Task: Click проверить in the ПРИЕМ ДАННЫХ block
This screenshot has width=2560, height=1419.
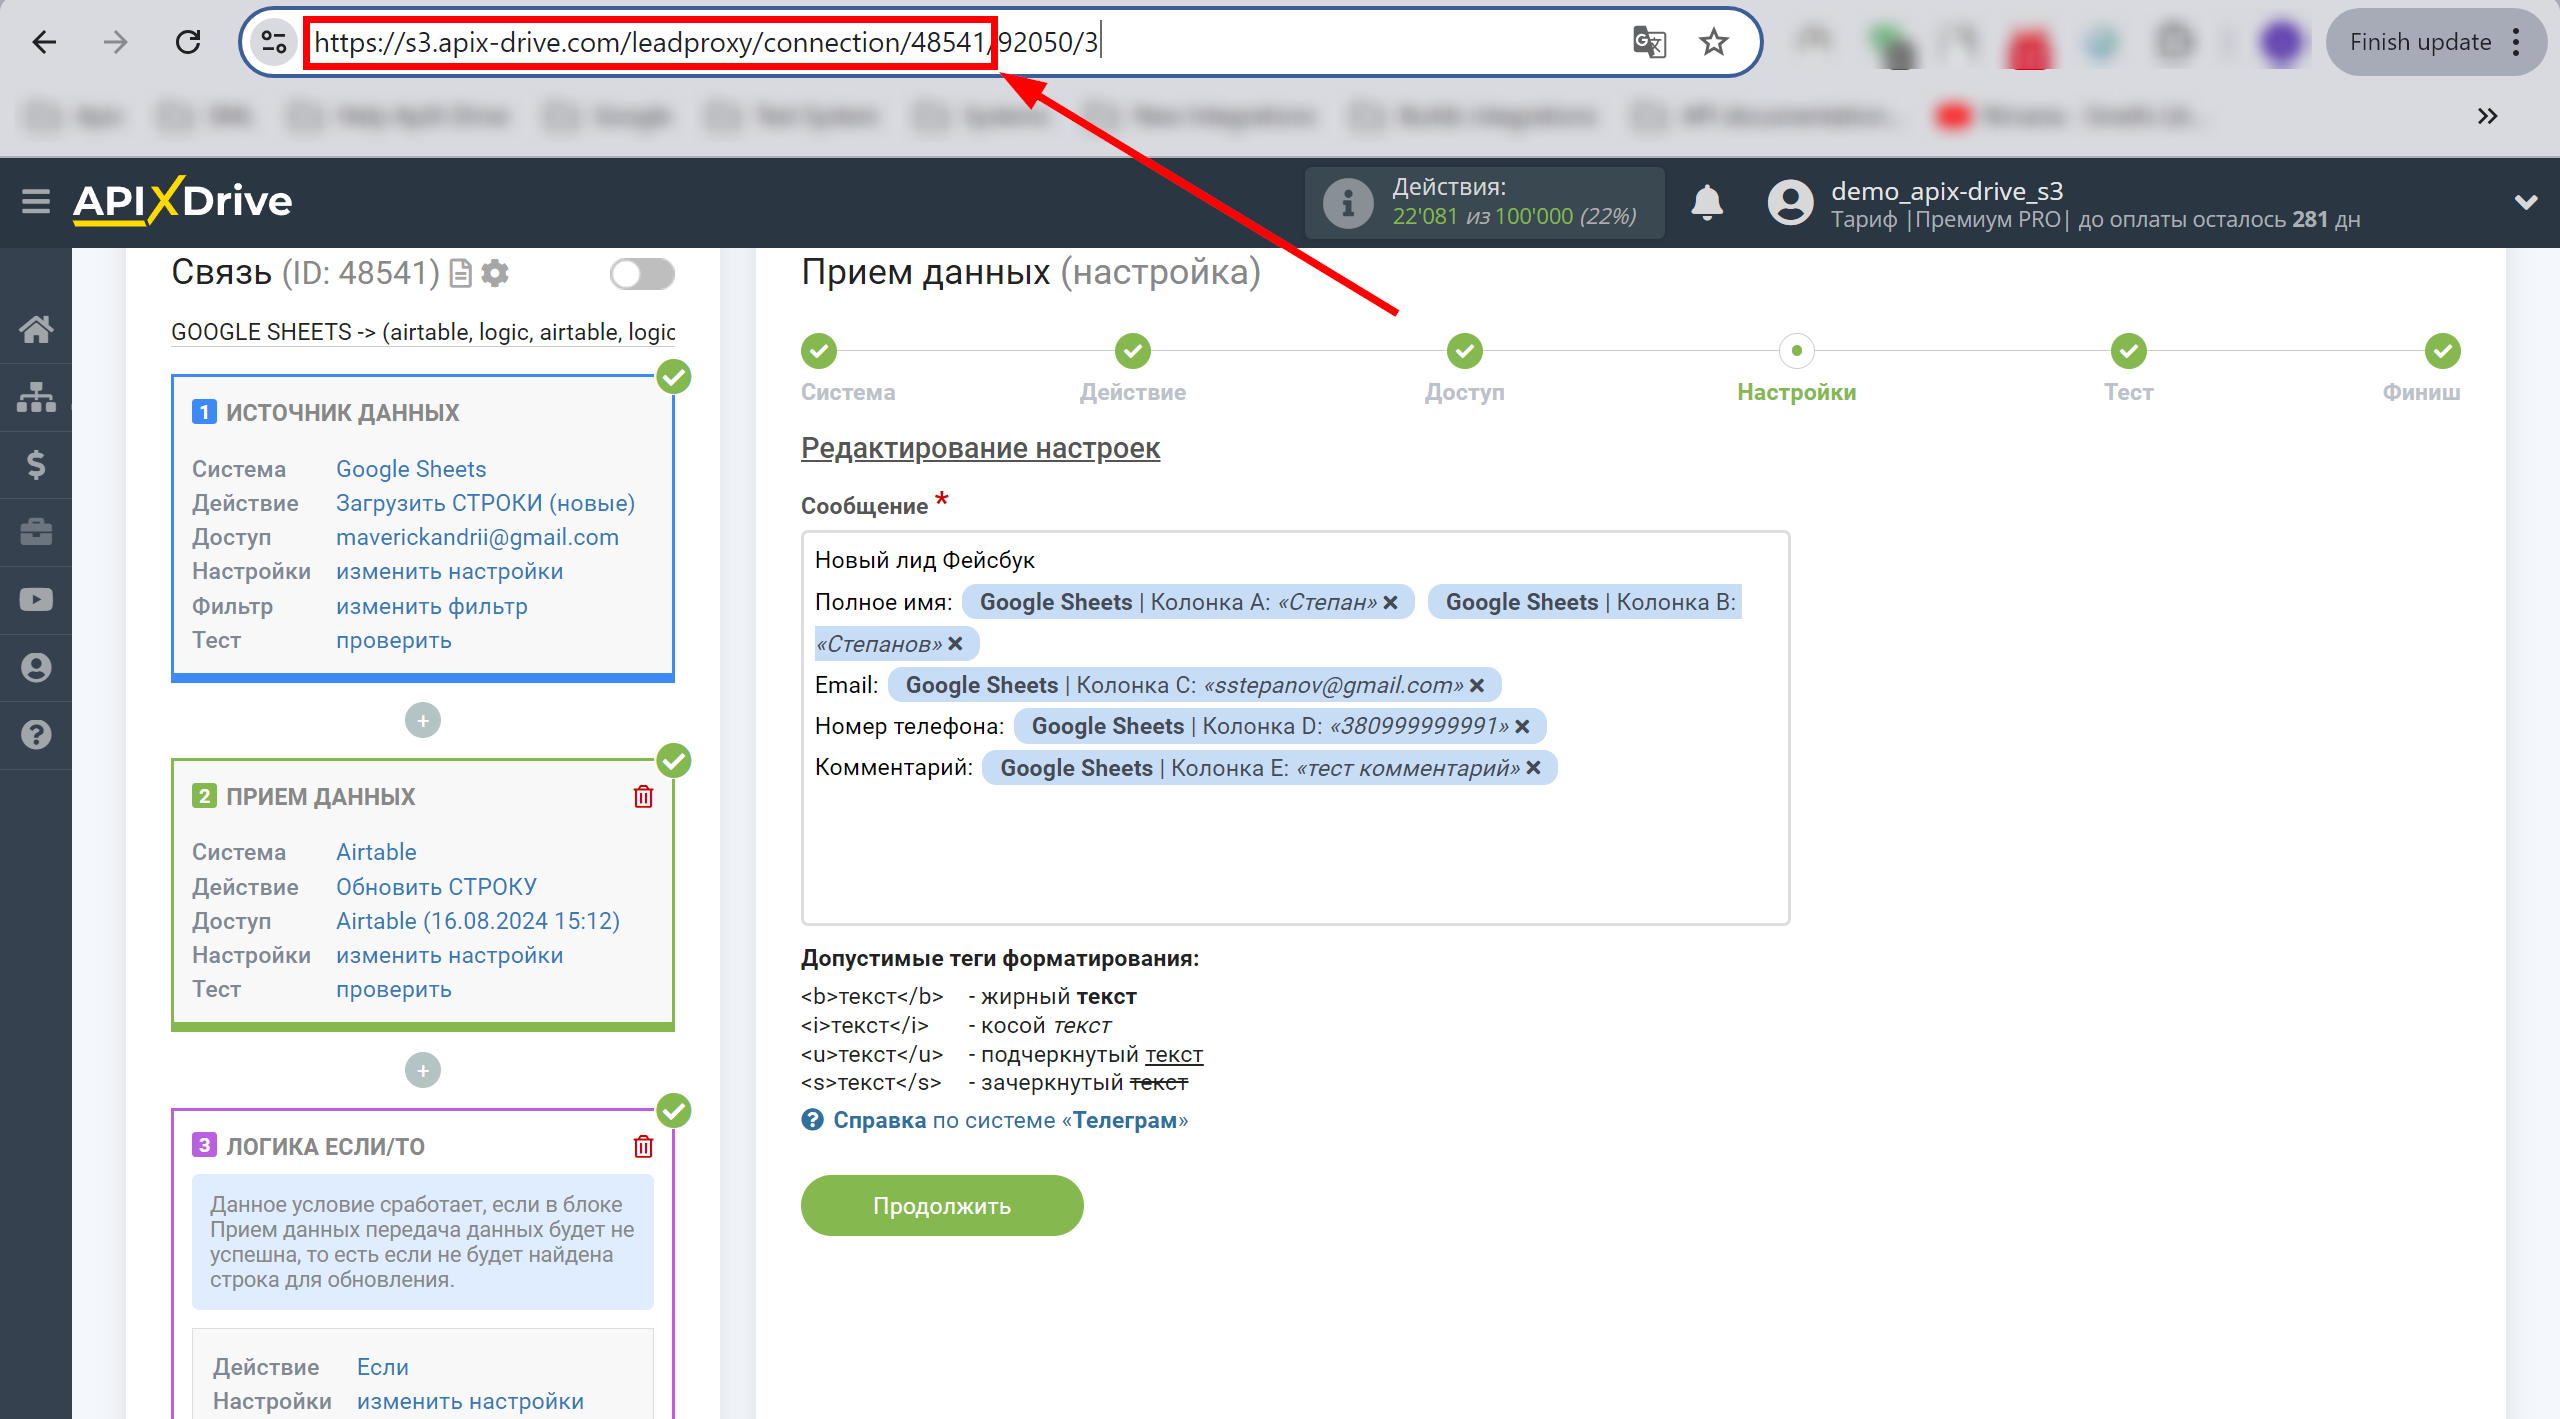Action: click(393, 989)
